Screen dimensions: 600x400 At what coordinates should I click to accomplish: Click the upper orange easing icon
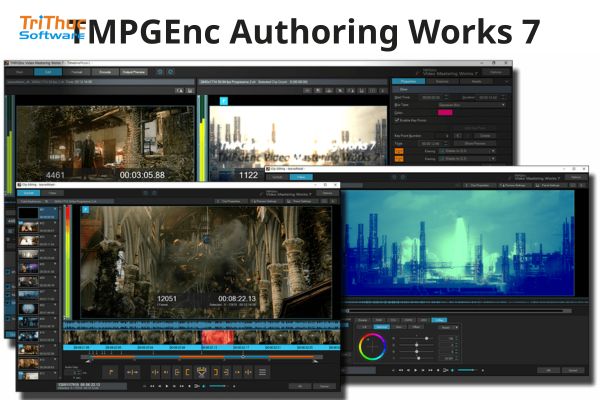(399, 151)
